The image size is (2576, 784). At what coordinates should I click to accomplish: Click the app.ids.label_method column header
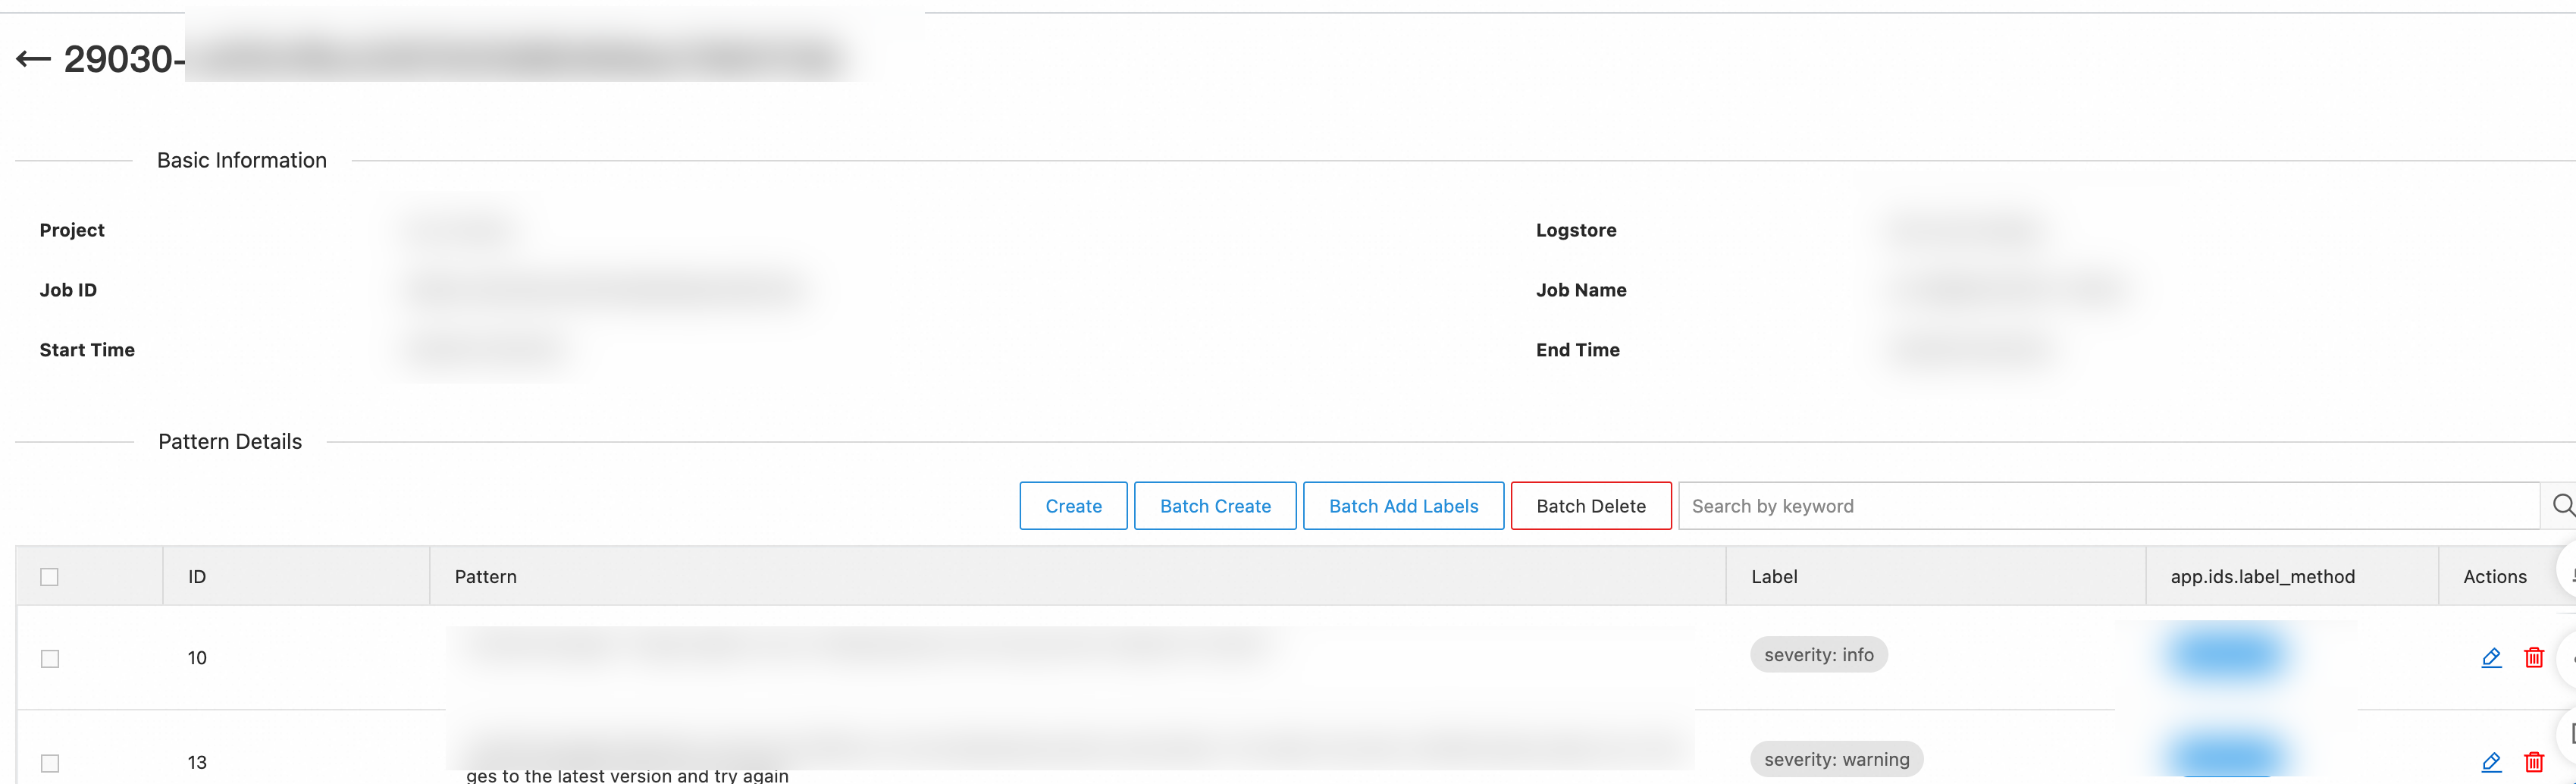click(2262, 577)
